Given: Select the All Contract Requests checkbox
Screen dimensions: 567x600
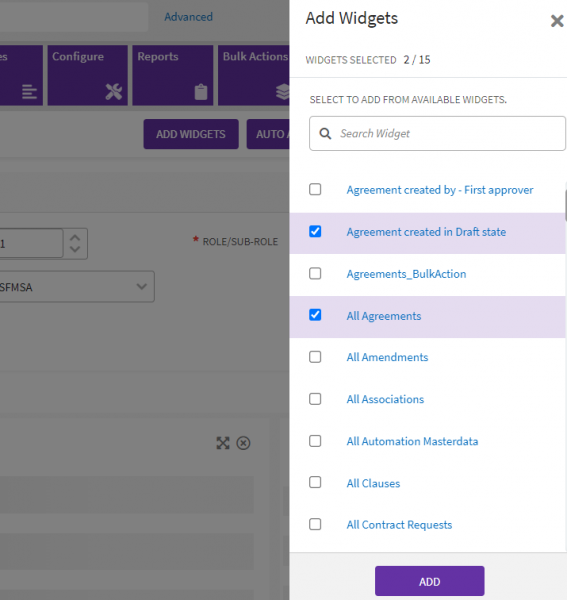Looking at the screenshot, I should (x=315, y=524).
